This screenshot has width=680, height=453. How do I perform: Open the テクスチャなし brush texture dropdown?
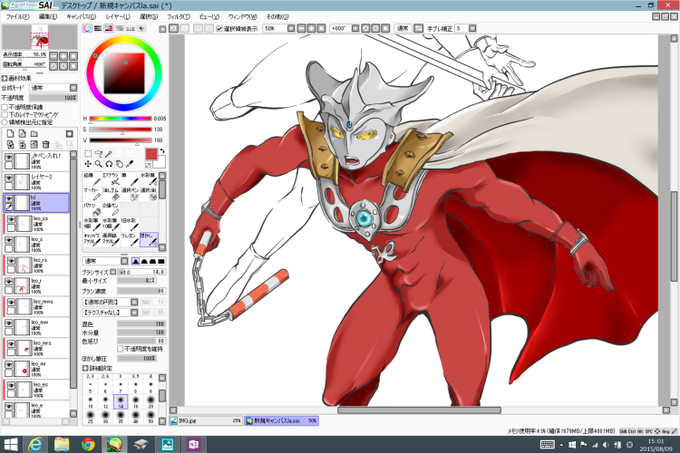tap(134, 312)
